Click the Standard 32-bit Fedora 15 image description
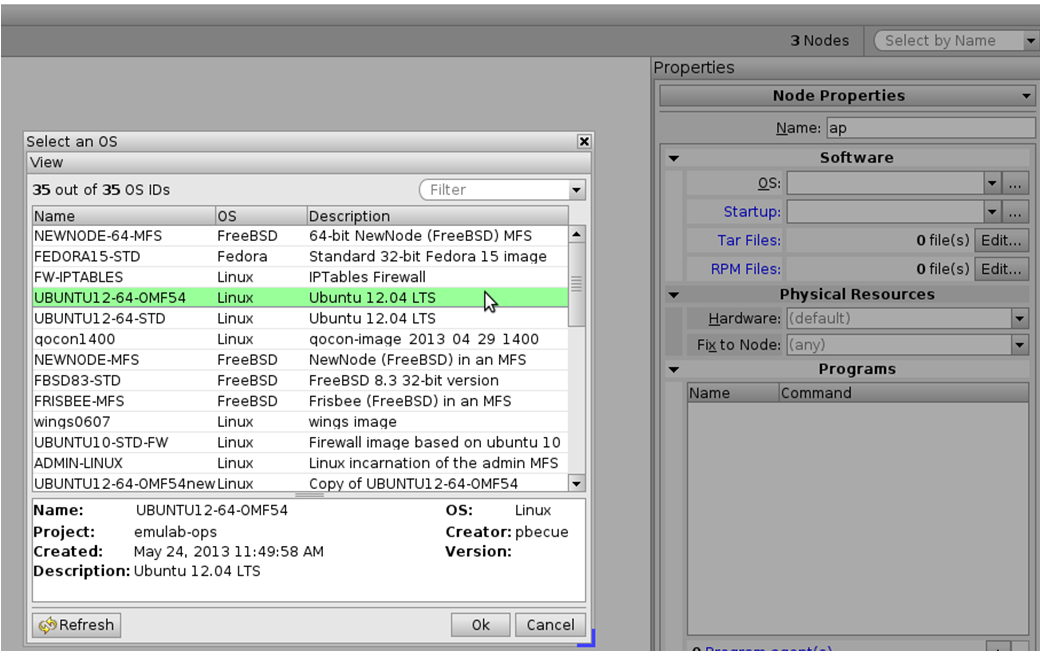Viewport: 1041px width, 652px height. pos(428,256)
